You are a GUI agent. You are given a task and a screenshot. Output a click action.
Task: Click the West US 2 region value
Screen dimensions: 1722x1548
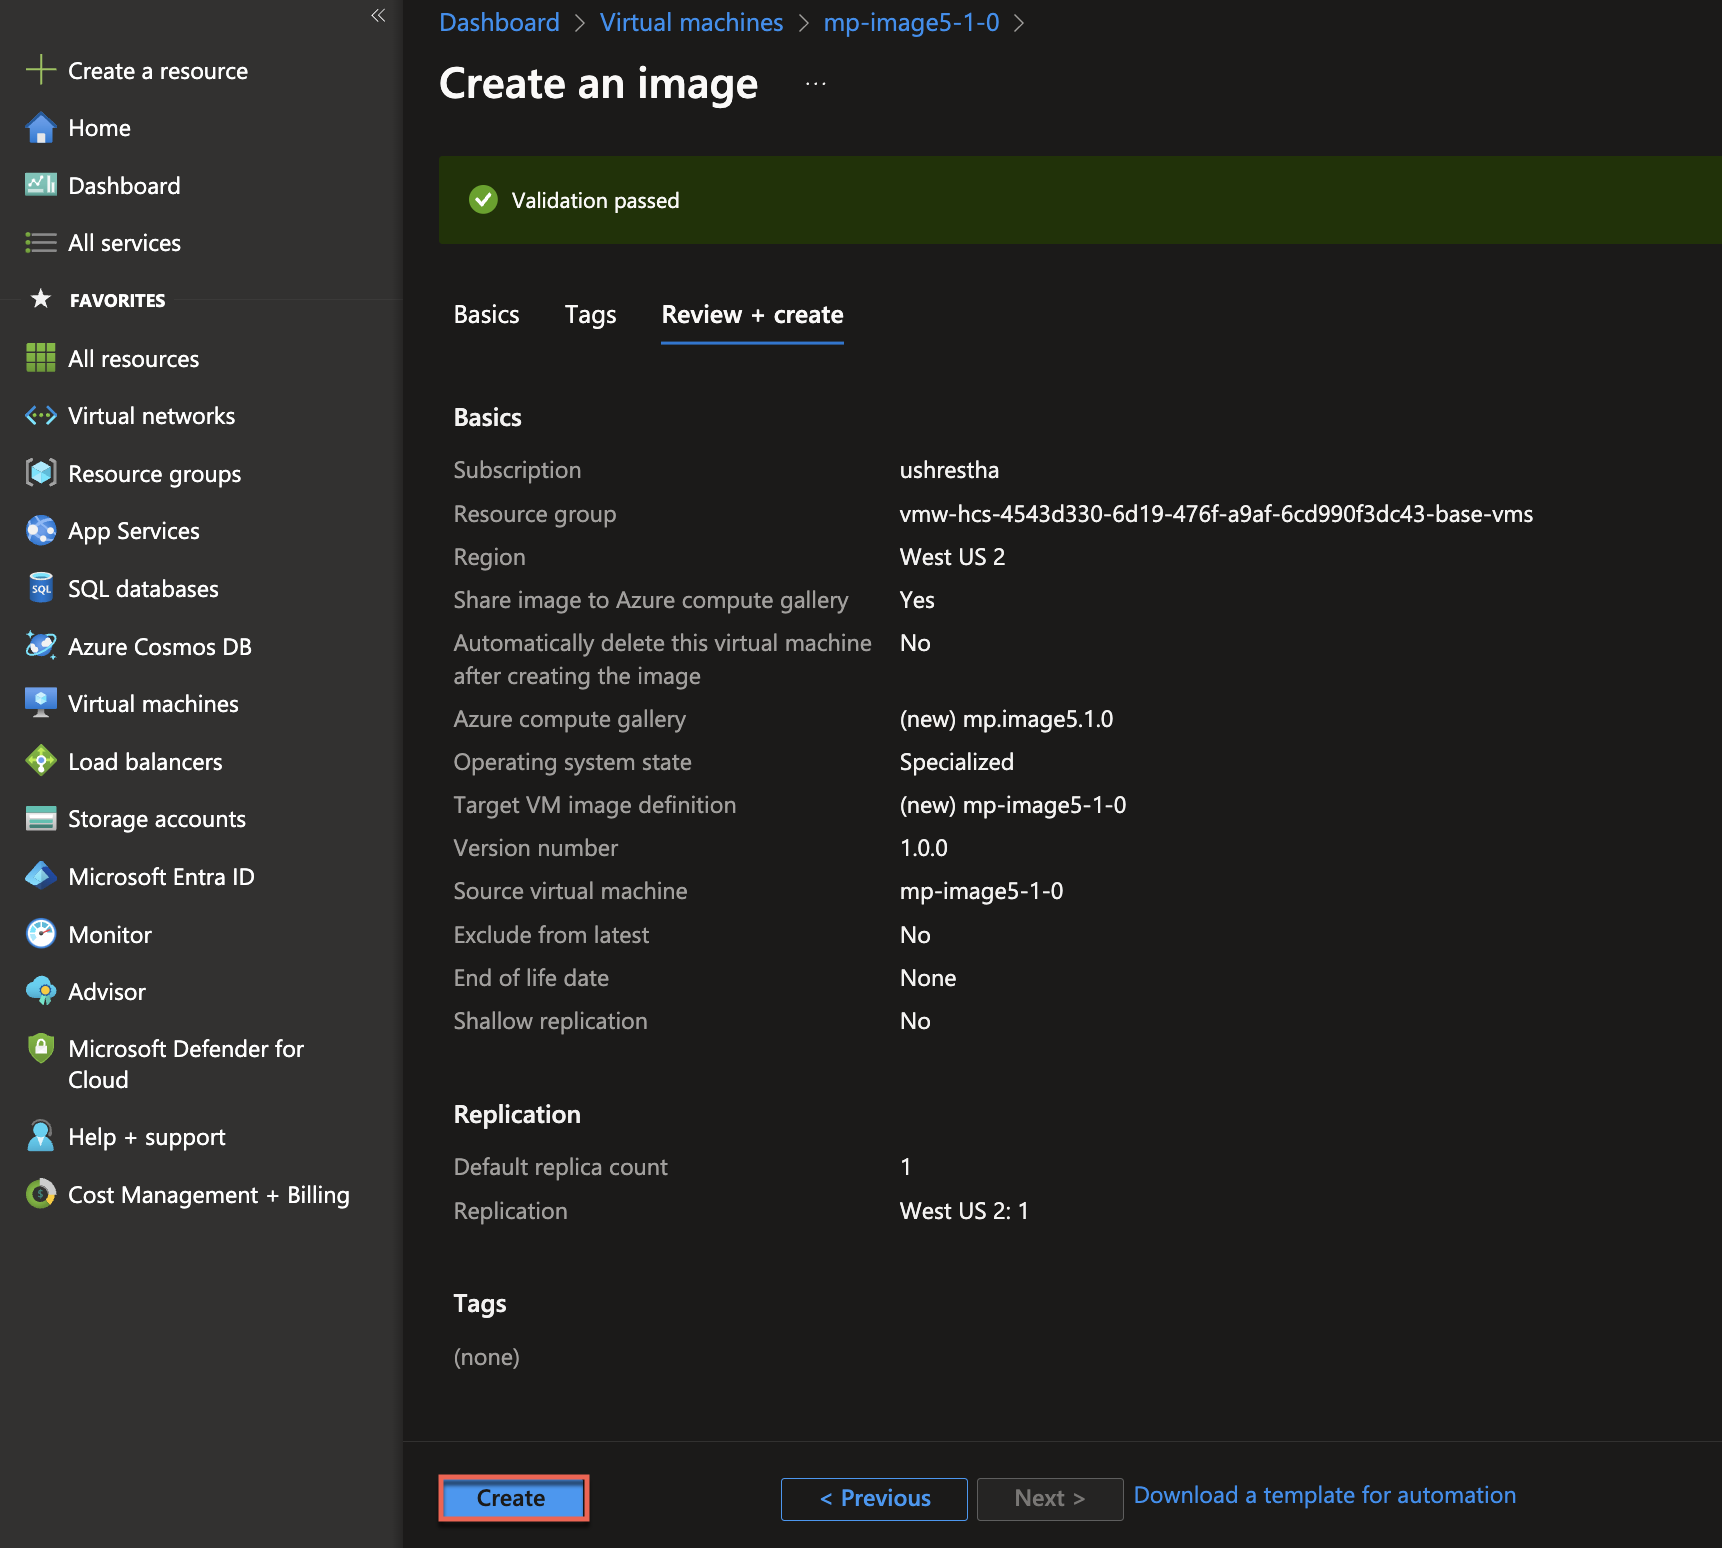952,557
